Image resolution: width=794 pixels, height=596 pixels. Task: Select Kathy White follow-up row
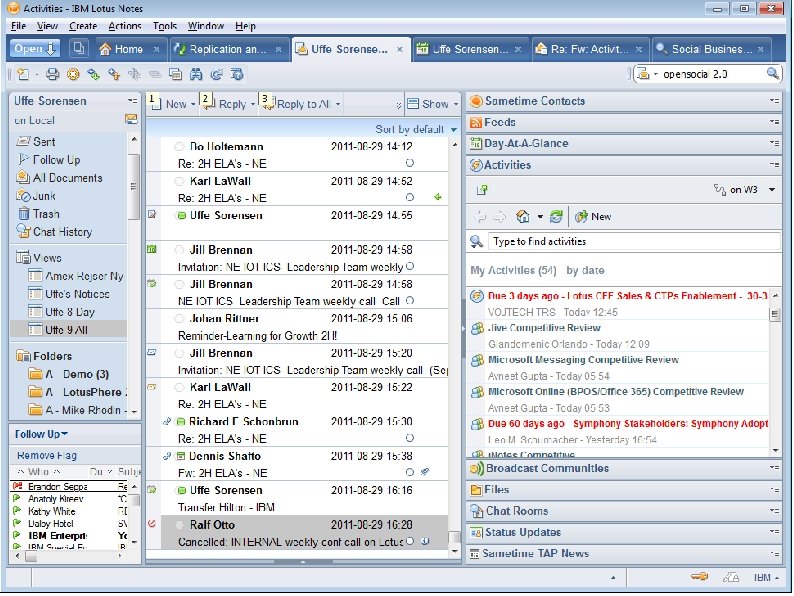tap(51, 511)
